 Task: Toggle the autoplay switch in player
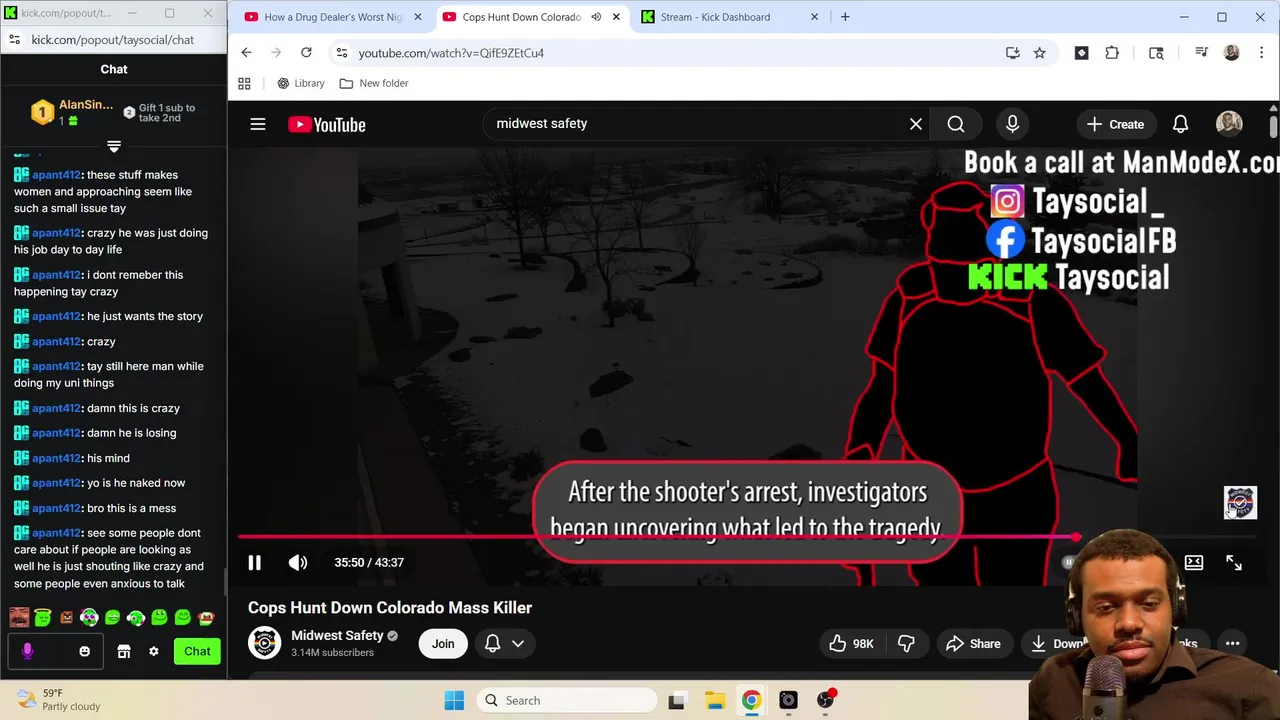click(x=1068, y=563)
